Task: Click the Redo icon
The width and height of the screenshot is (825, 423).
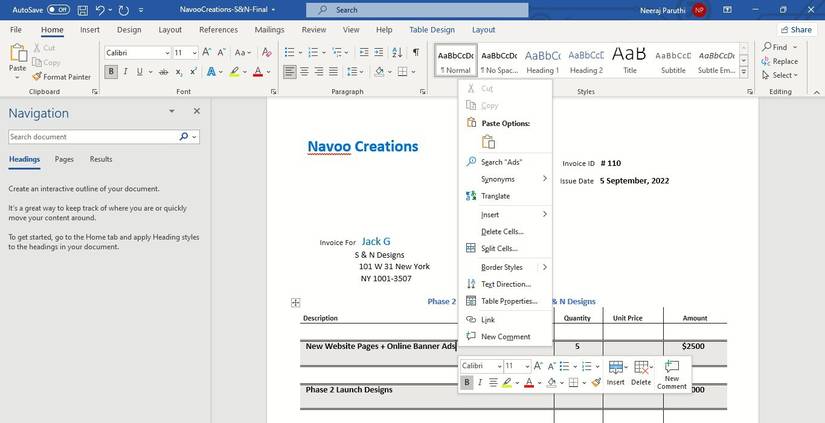Action: [x=124, y=9]
